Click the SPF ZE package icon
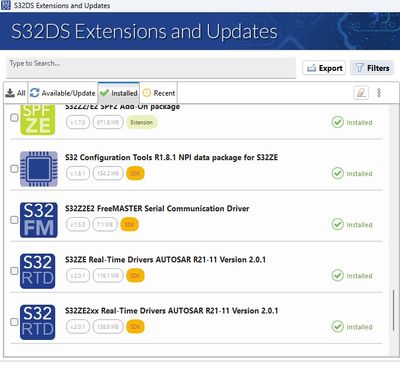The width and height of the screenshot is (400, 385). tap(38, 120)
